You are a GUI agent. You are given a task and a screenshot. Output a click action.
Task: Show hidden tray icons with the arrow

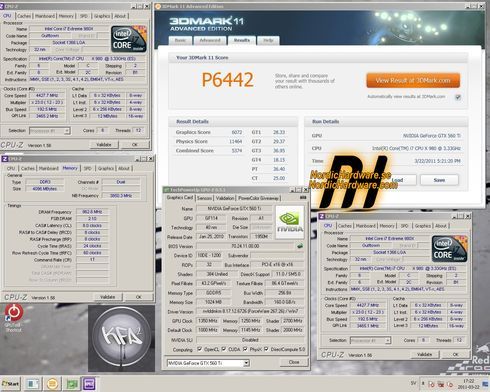tap(423, 383)
